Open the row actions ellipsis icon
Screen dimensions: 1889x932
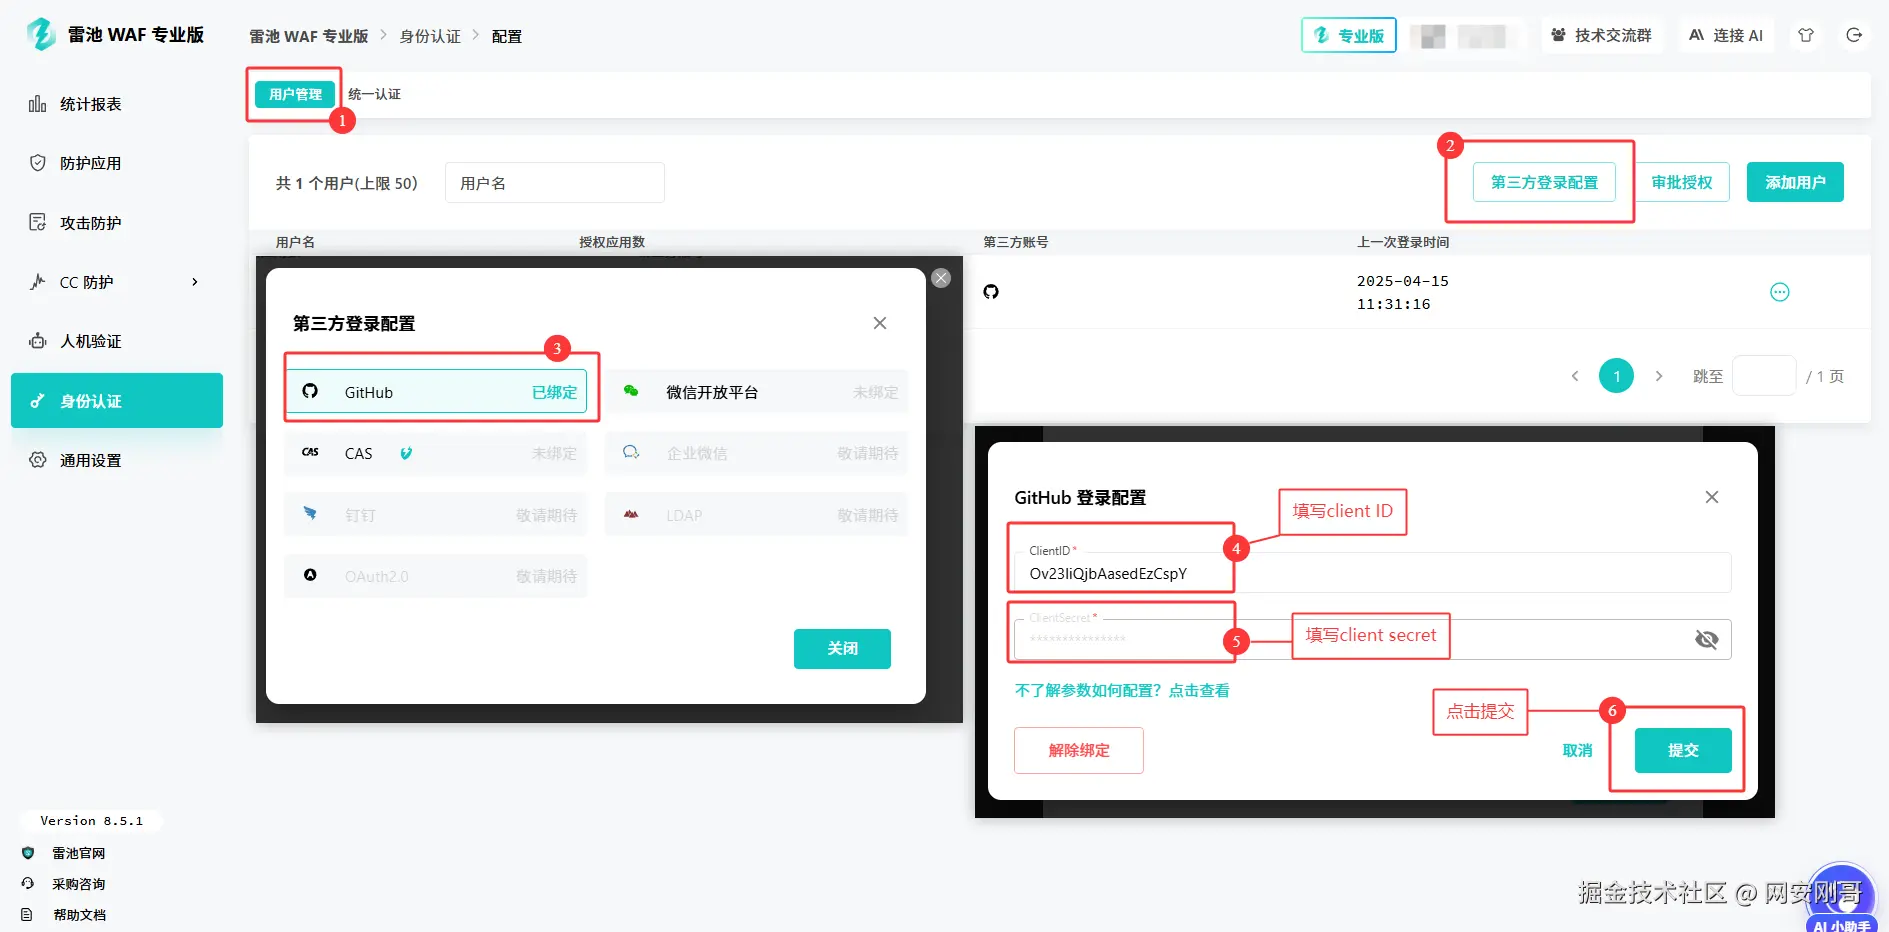1780,292
